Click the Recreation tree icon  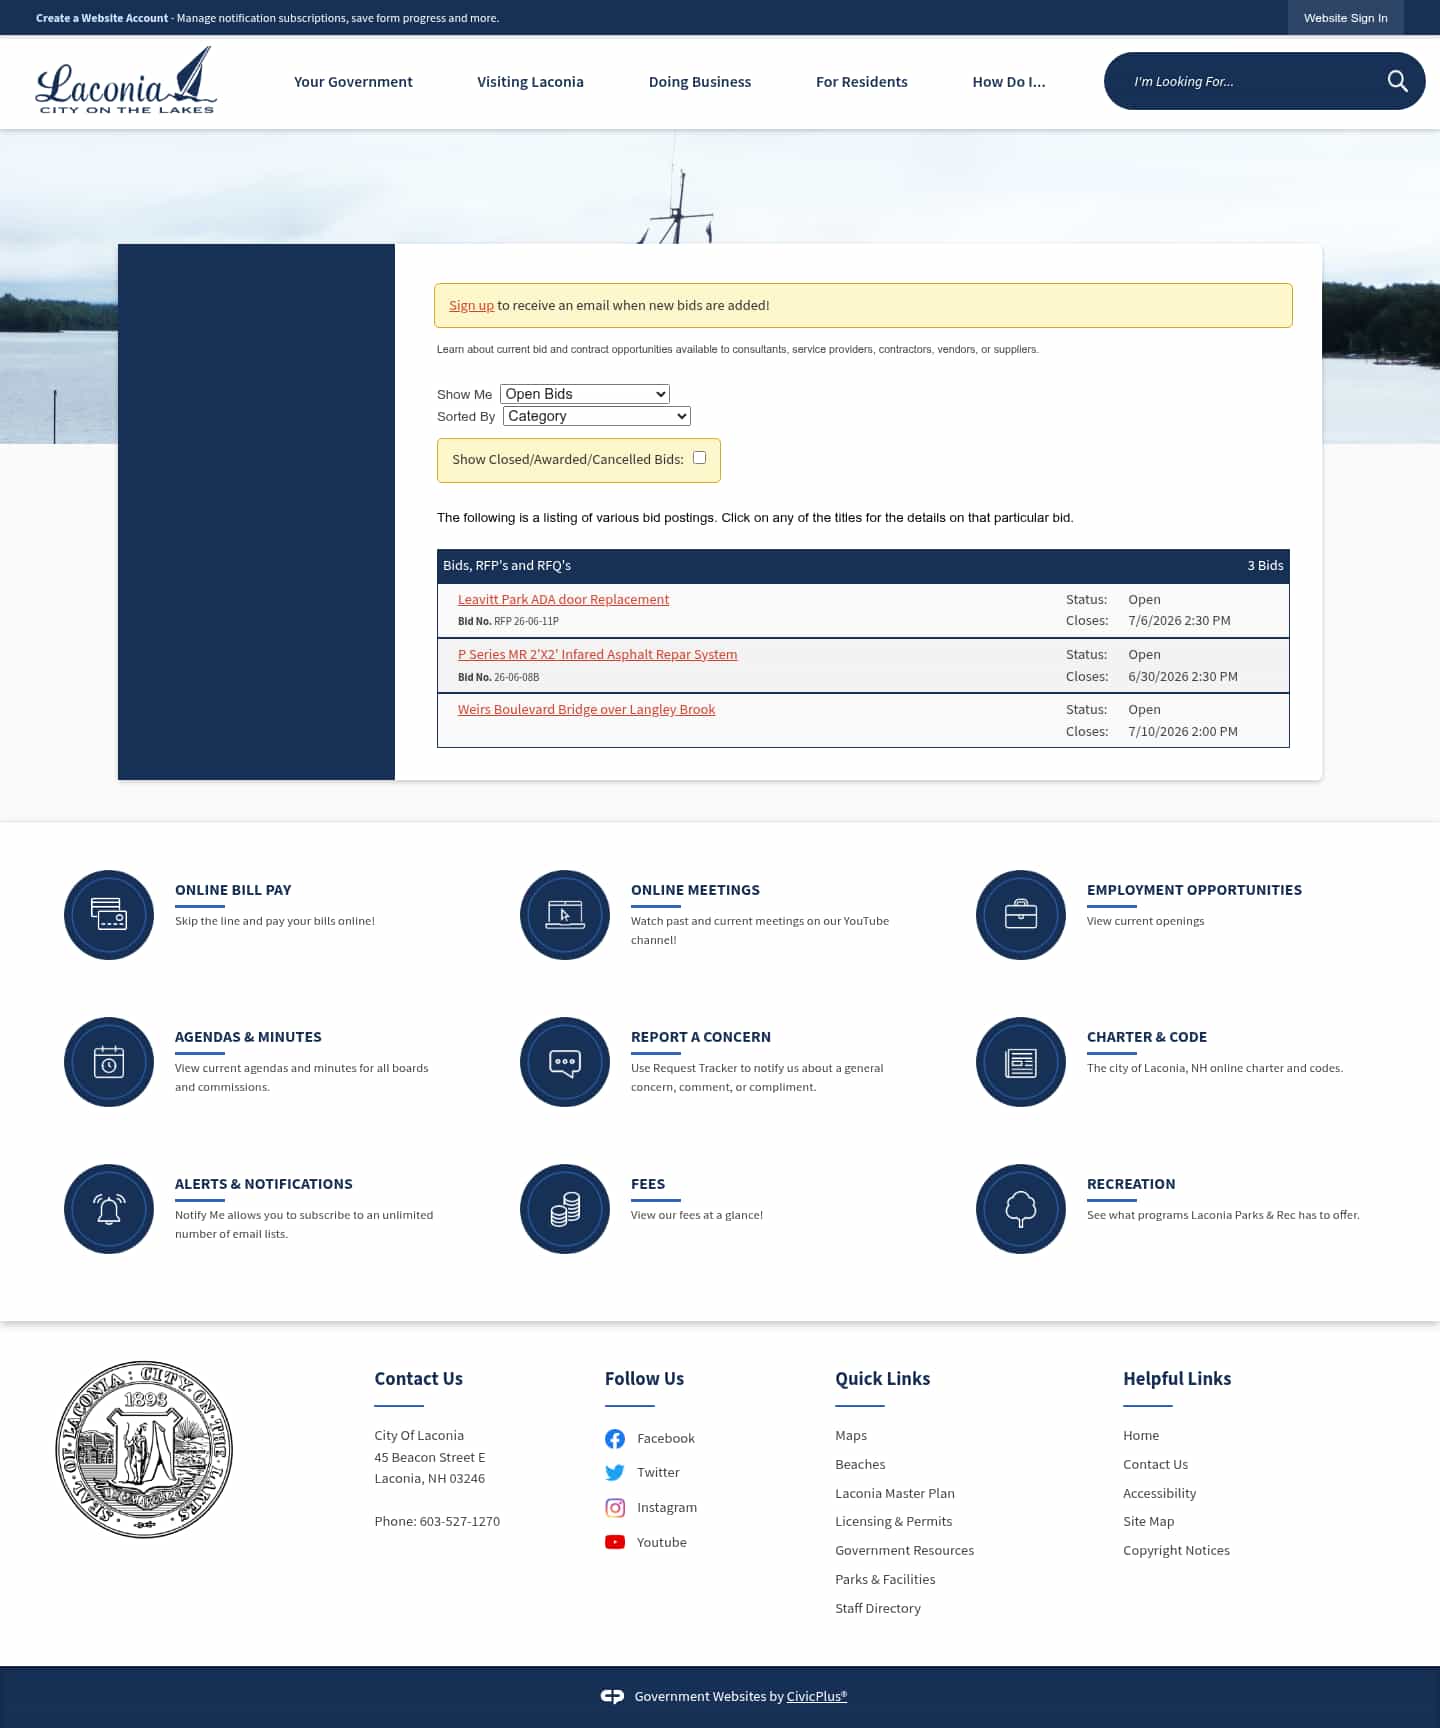[x=1021, y=1209]
